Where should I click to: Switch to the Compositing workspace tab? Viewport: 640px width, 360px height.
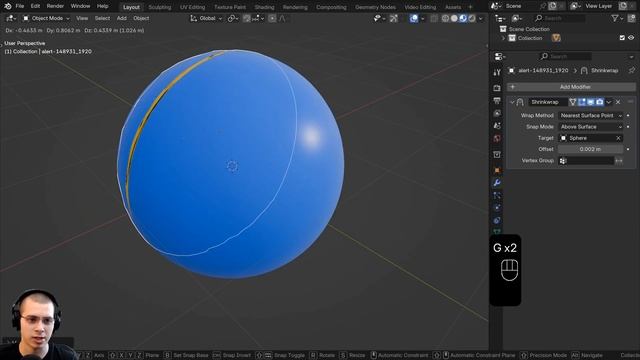(331, 7)
